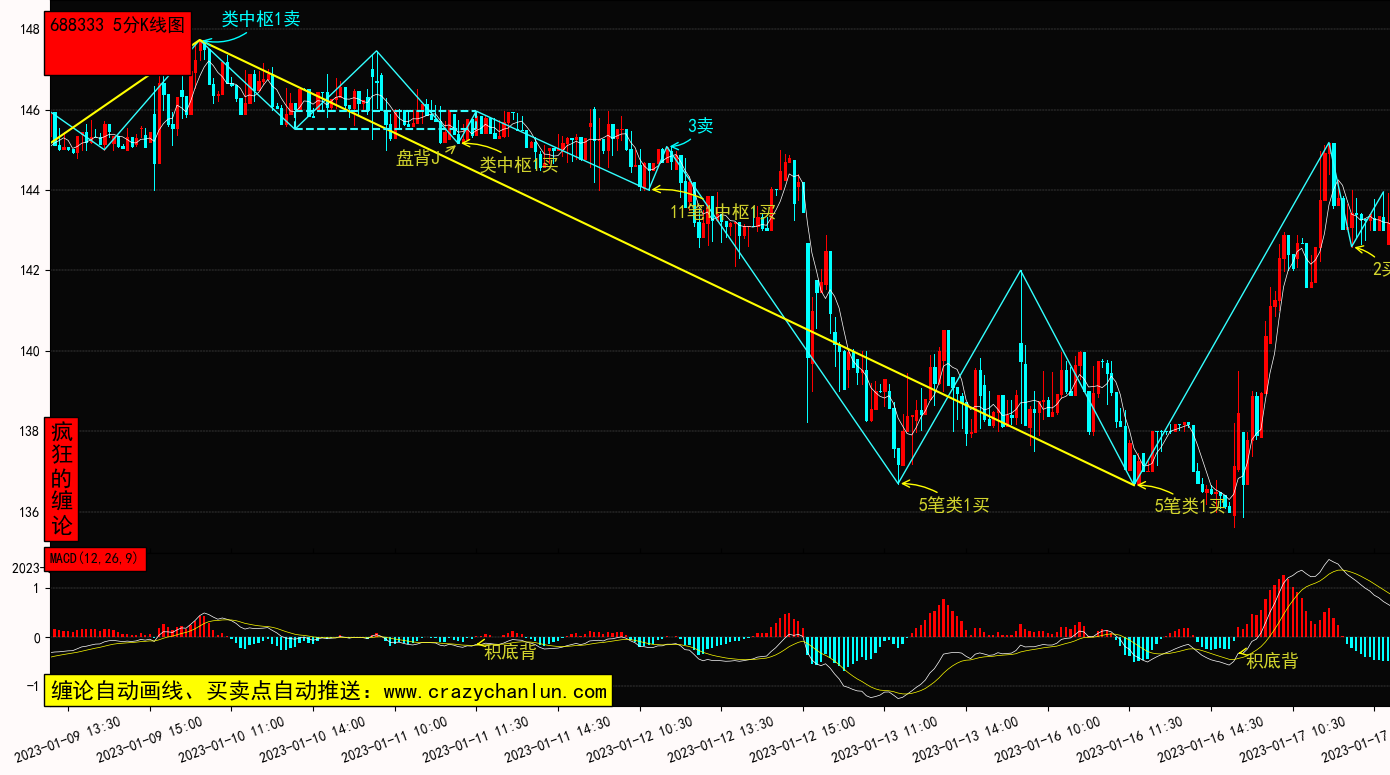
Task: Click the cyan dashed 中枢 rectangle
Action: pyautogui.click(x=385, y=120)
